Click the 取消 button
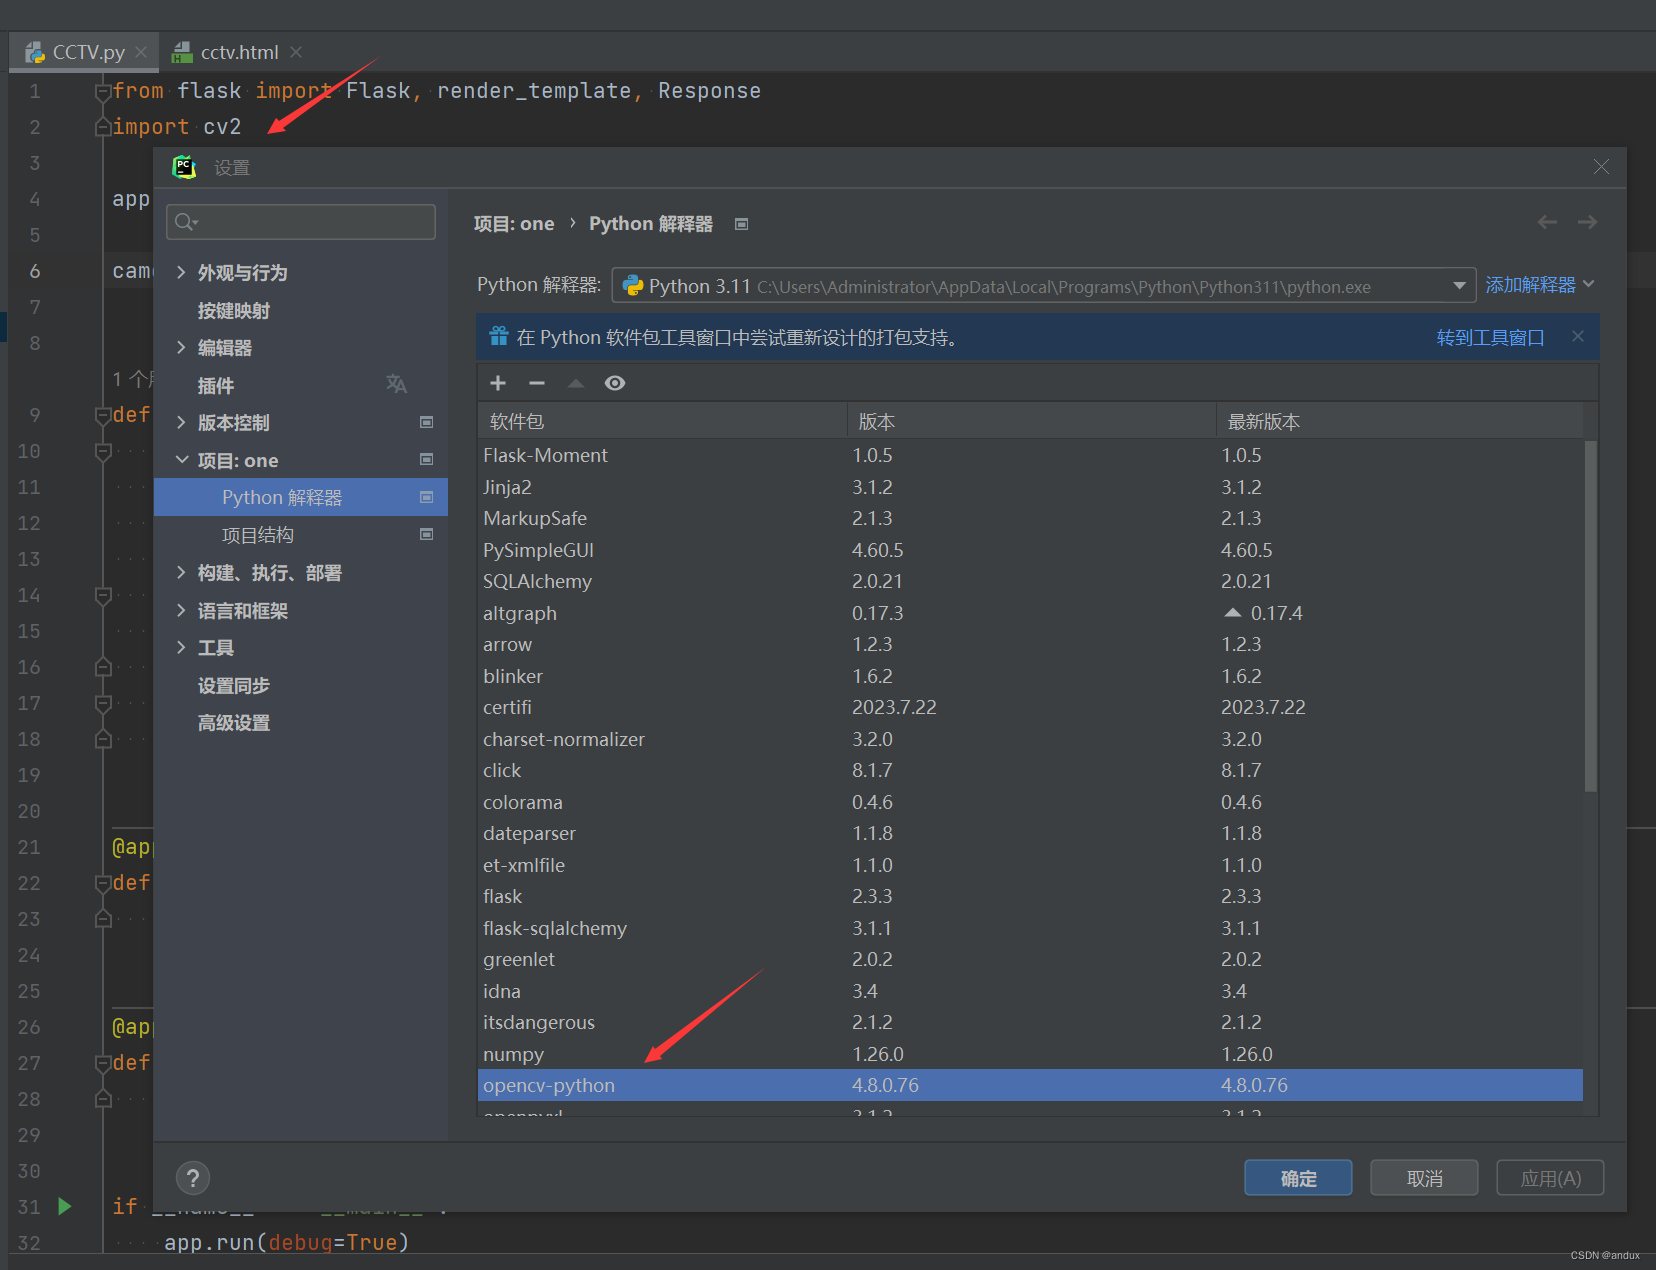The image size is (1656, 1270). click(x=1424, y=1178)
